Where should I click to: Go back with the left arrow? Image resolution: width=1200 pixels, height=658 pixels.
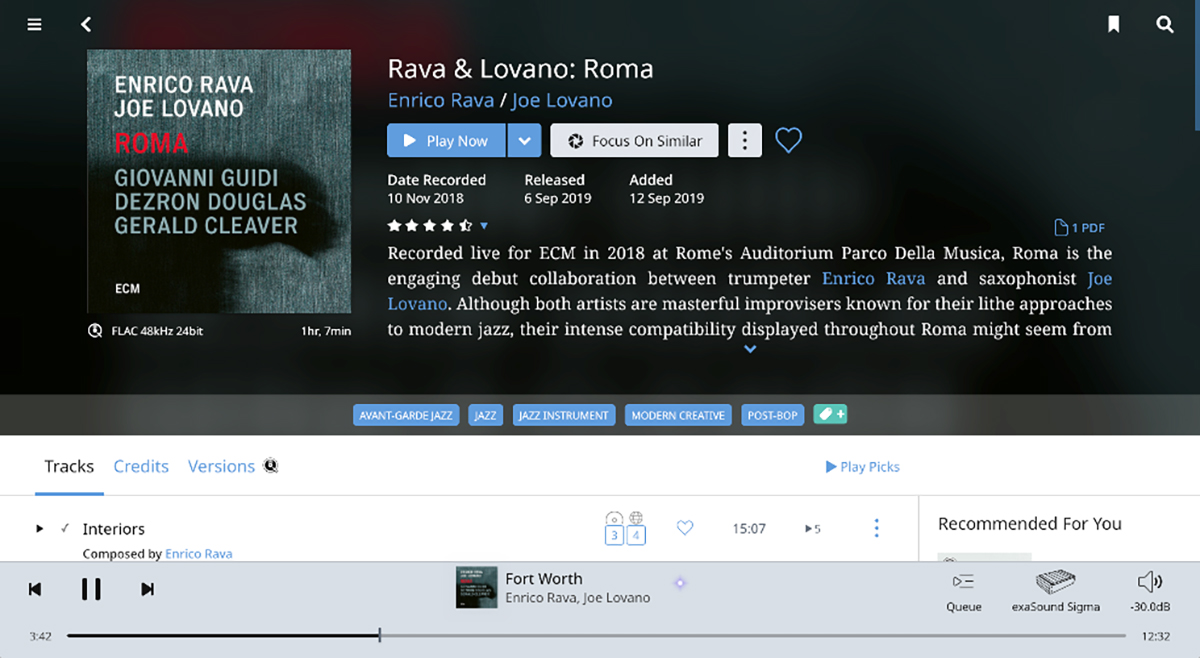pyautogui.click(x=86, y=25)
